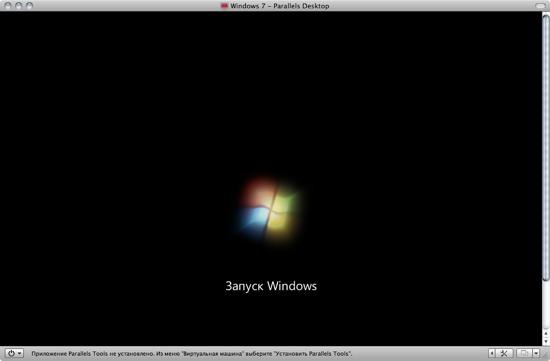Click the scrollbar up arrow
Image resolution: width=550 pixels, height=361 pixels.
(546, 333)
